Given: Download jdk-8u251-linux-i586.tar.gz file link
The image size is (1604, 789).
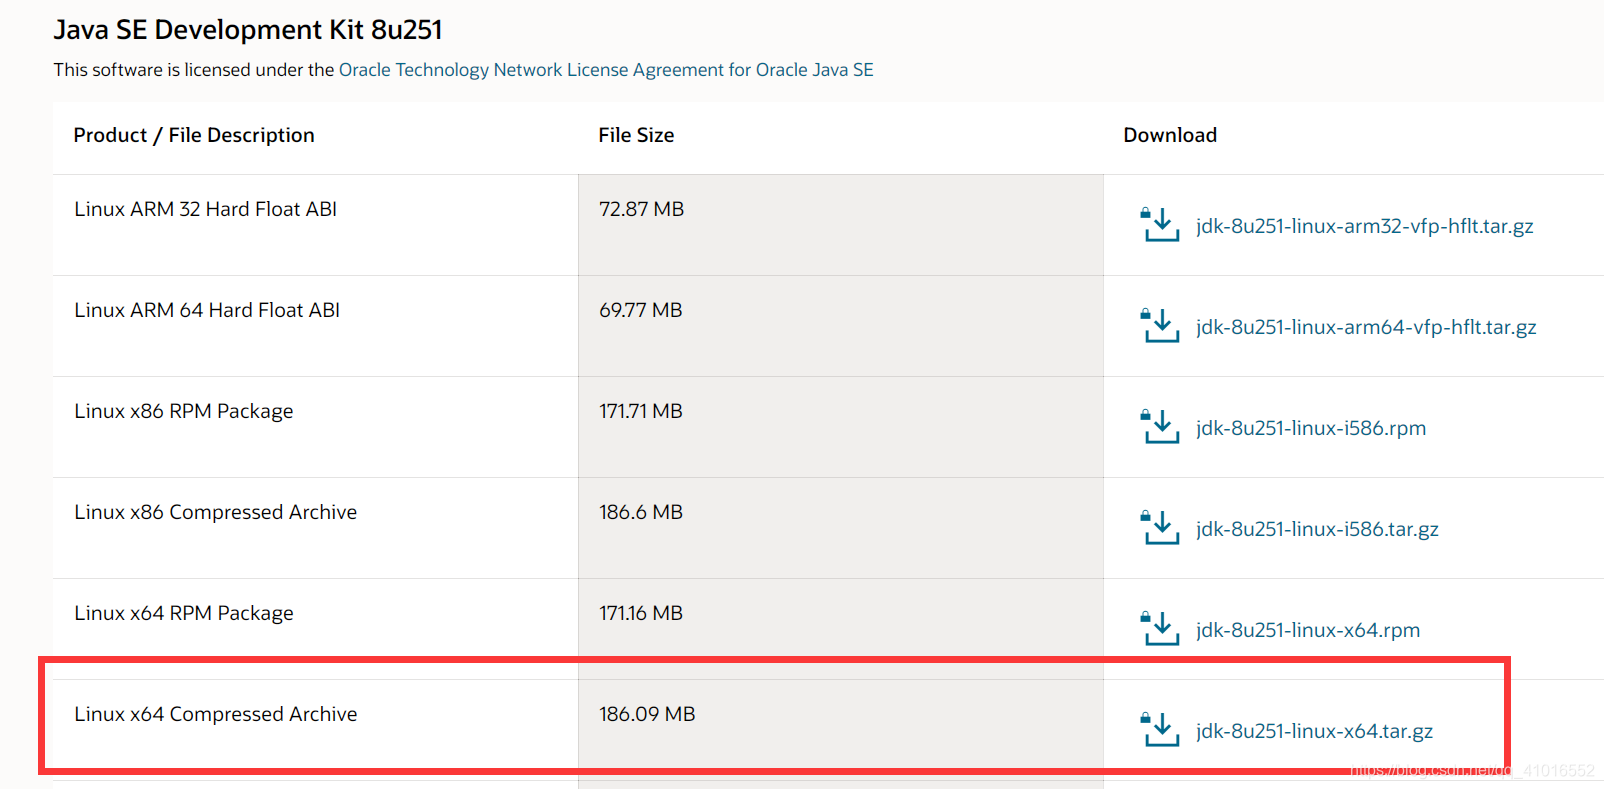Looking at the screenshot, I should click(x=1317, y=529).
